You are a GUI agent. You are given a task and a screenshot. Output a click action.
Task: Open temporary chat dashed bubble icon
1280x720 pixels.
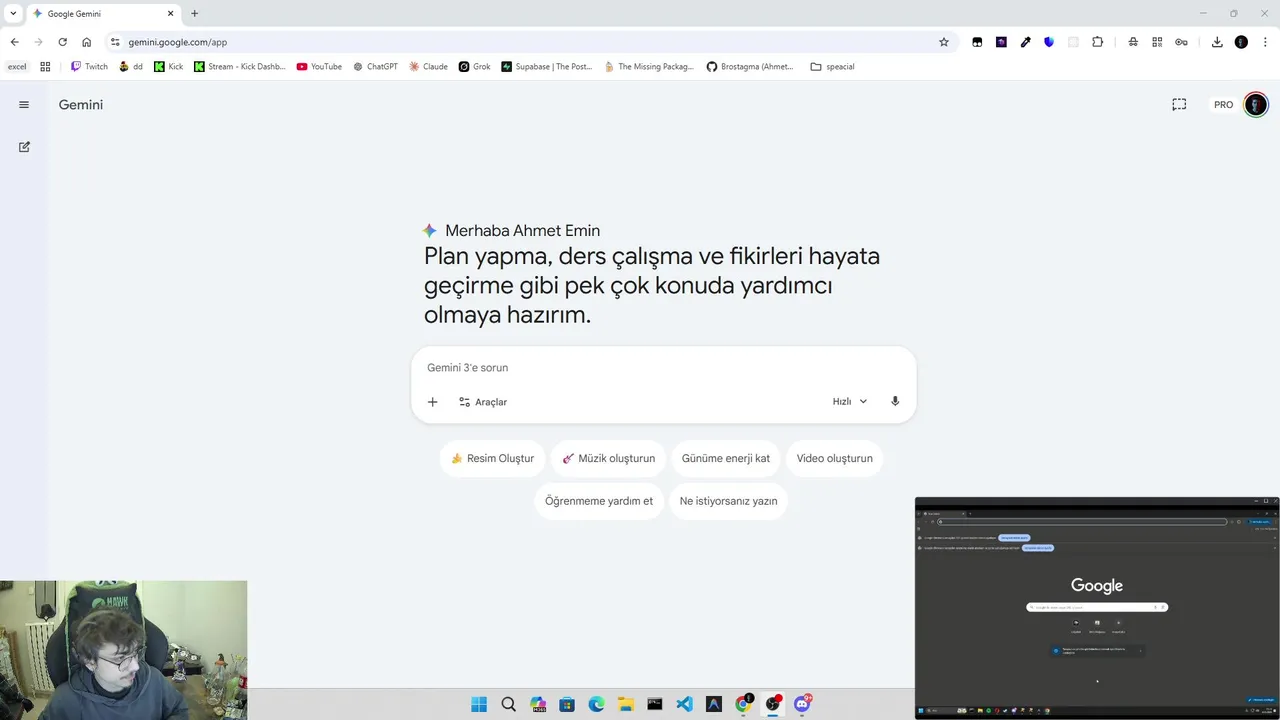pos(1179,105)
